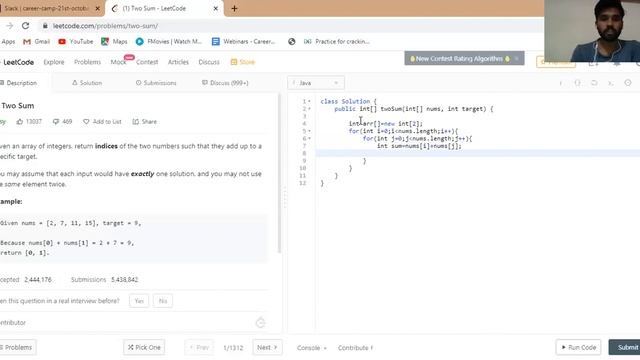Collapse code fold arrow on line 1
Image resolution: width=640 pixels, height=360 pixels.
pyautogui.click(x=309, y=101)
